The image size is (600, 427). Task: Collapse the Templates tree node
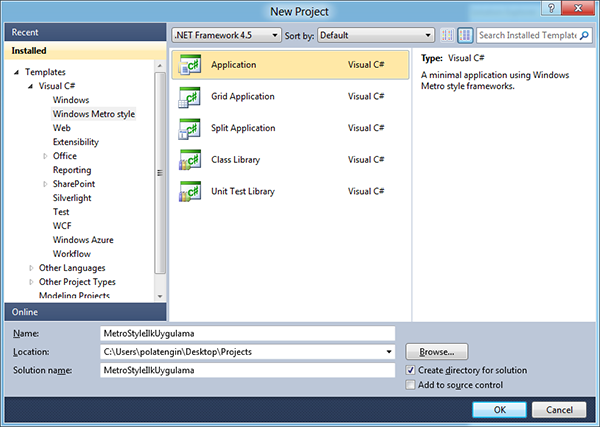coord(16,72)
